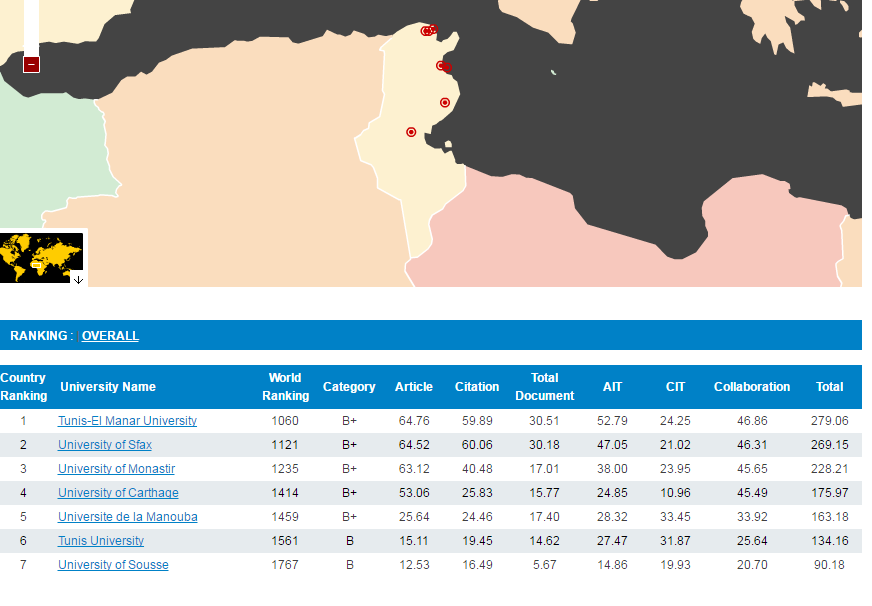Click the Article column header

pyautogui.click(x=414, y=387)
